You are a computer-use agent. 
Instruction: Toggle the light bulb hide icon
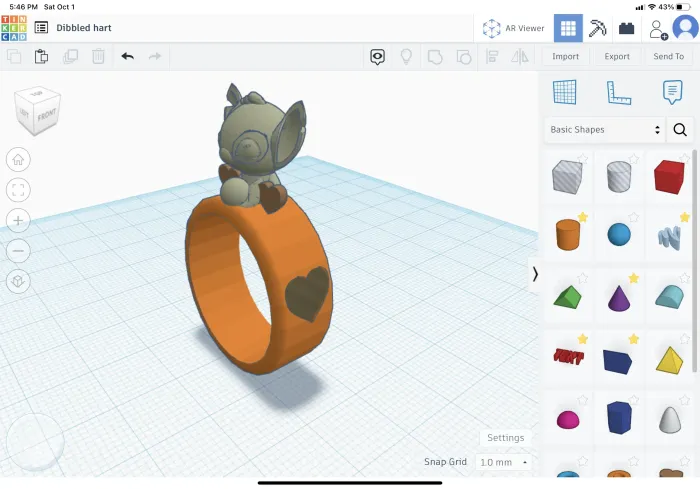coord(406,57)
